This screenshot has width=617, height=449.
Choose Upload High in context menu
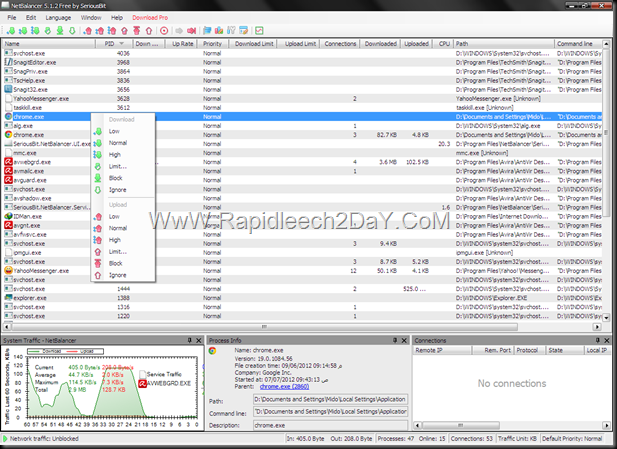click(123, 240)
